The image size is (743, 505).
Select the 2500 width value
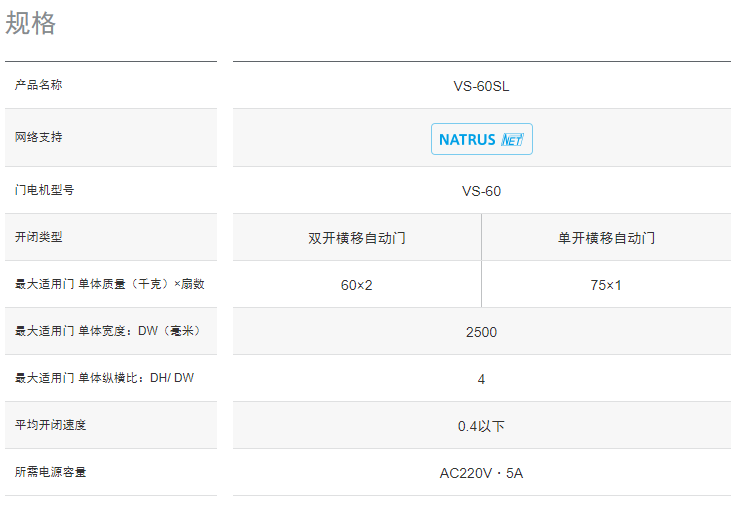pos(481,332)
